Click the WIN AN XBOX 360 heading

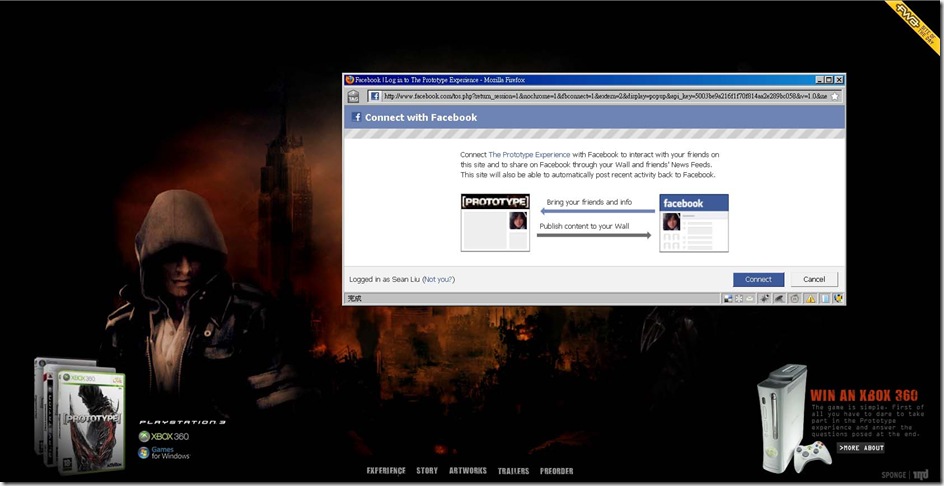863,396
